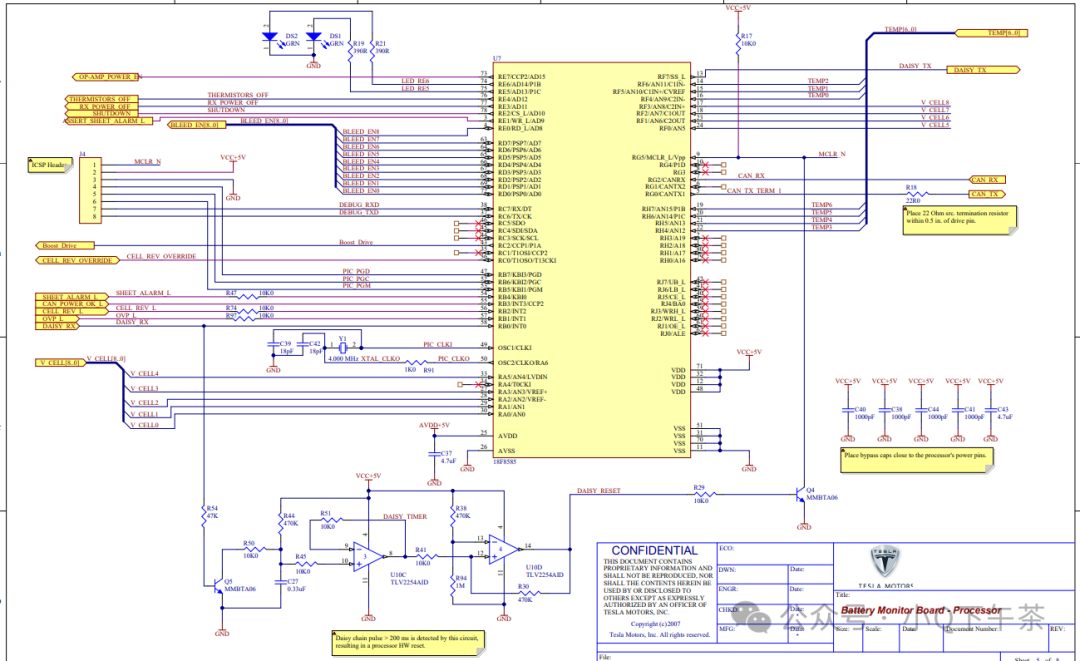Click the PIC_CLKI net label
The image size is (1080, 661).
(437, 344)
